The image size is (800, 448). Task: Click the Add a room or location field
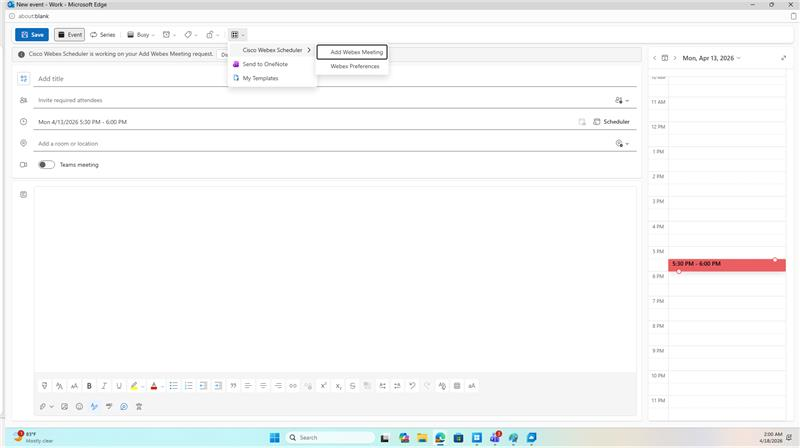[x=321, y=144]
